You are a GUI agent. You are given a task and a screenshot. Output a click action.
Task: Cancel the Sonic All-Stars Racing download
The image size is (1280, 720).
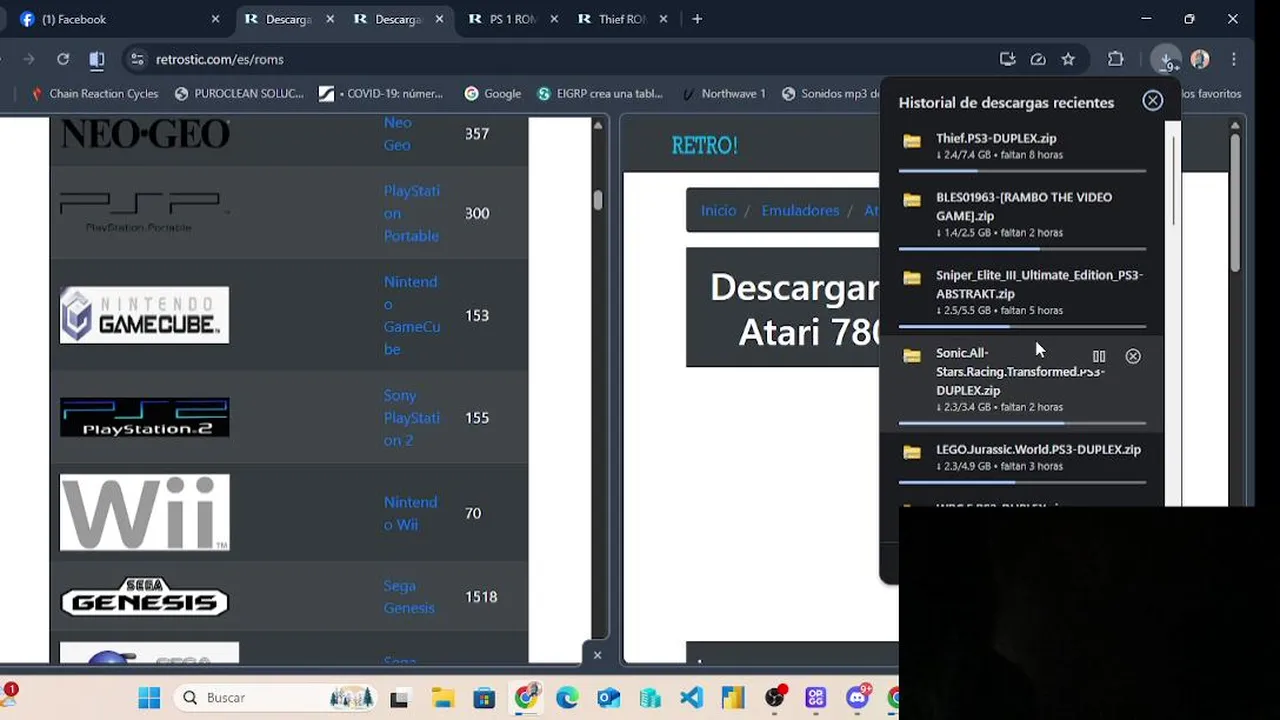[x=1133, y=356]
